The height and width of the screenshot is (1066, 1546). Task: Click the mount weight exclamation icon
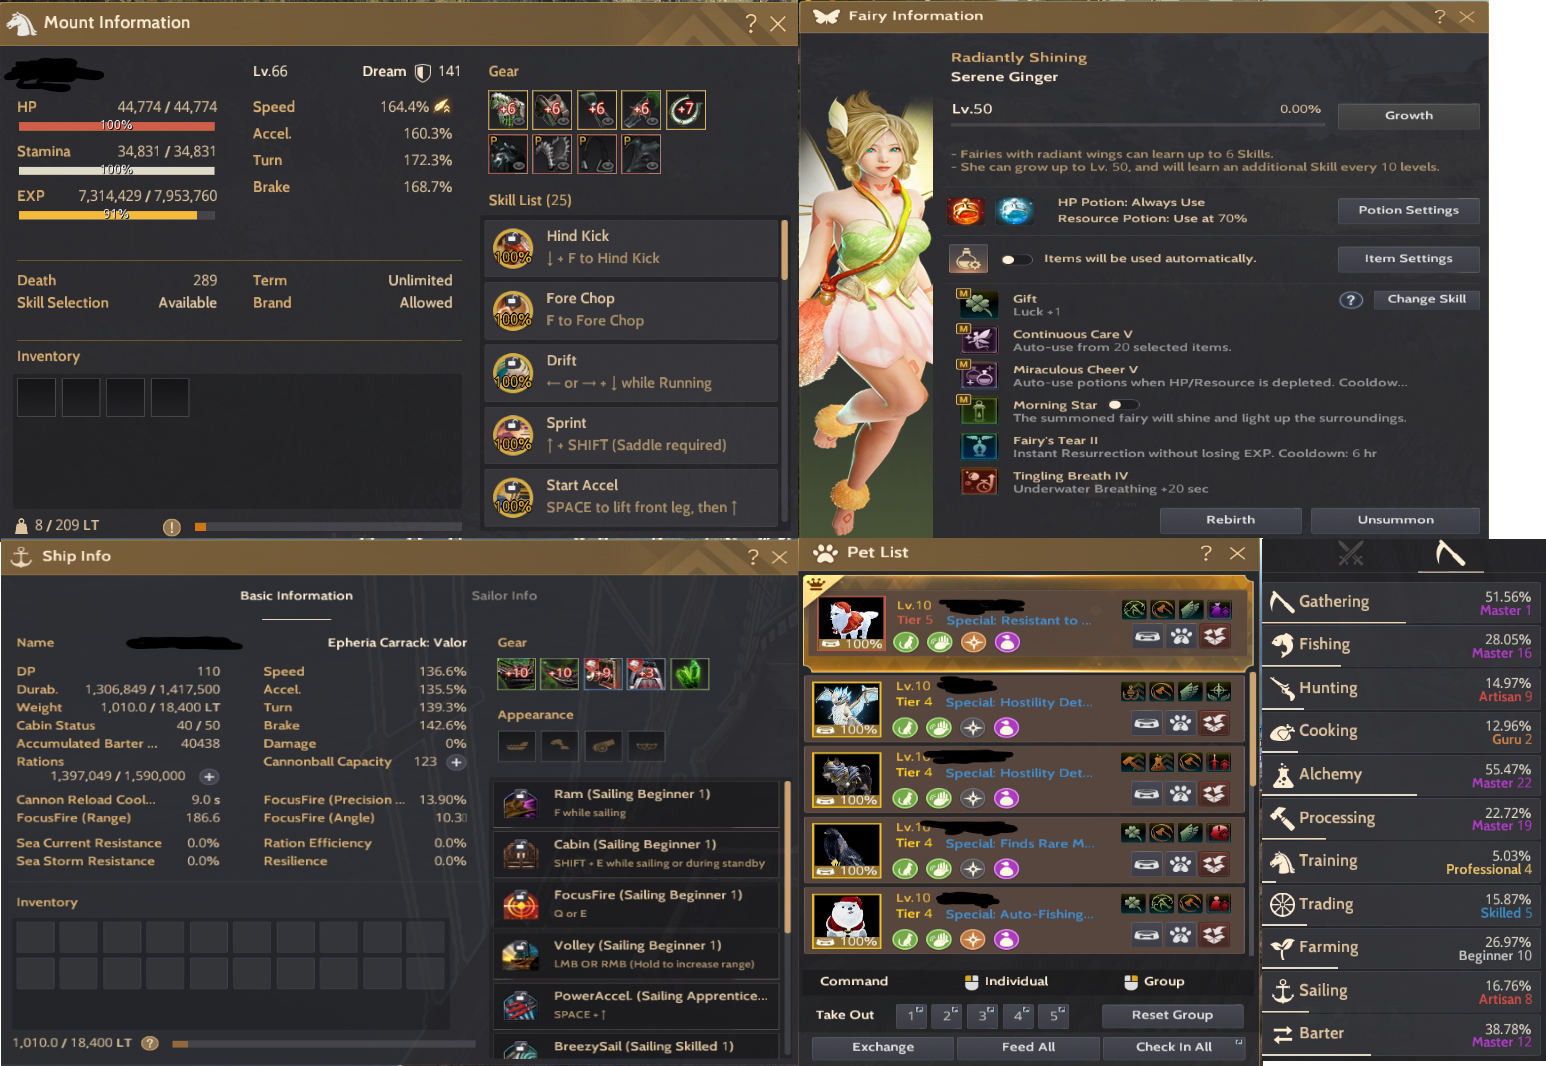coord(172,527)
